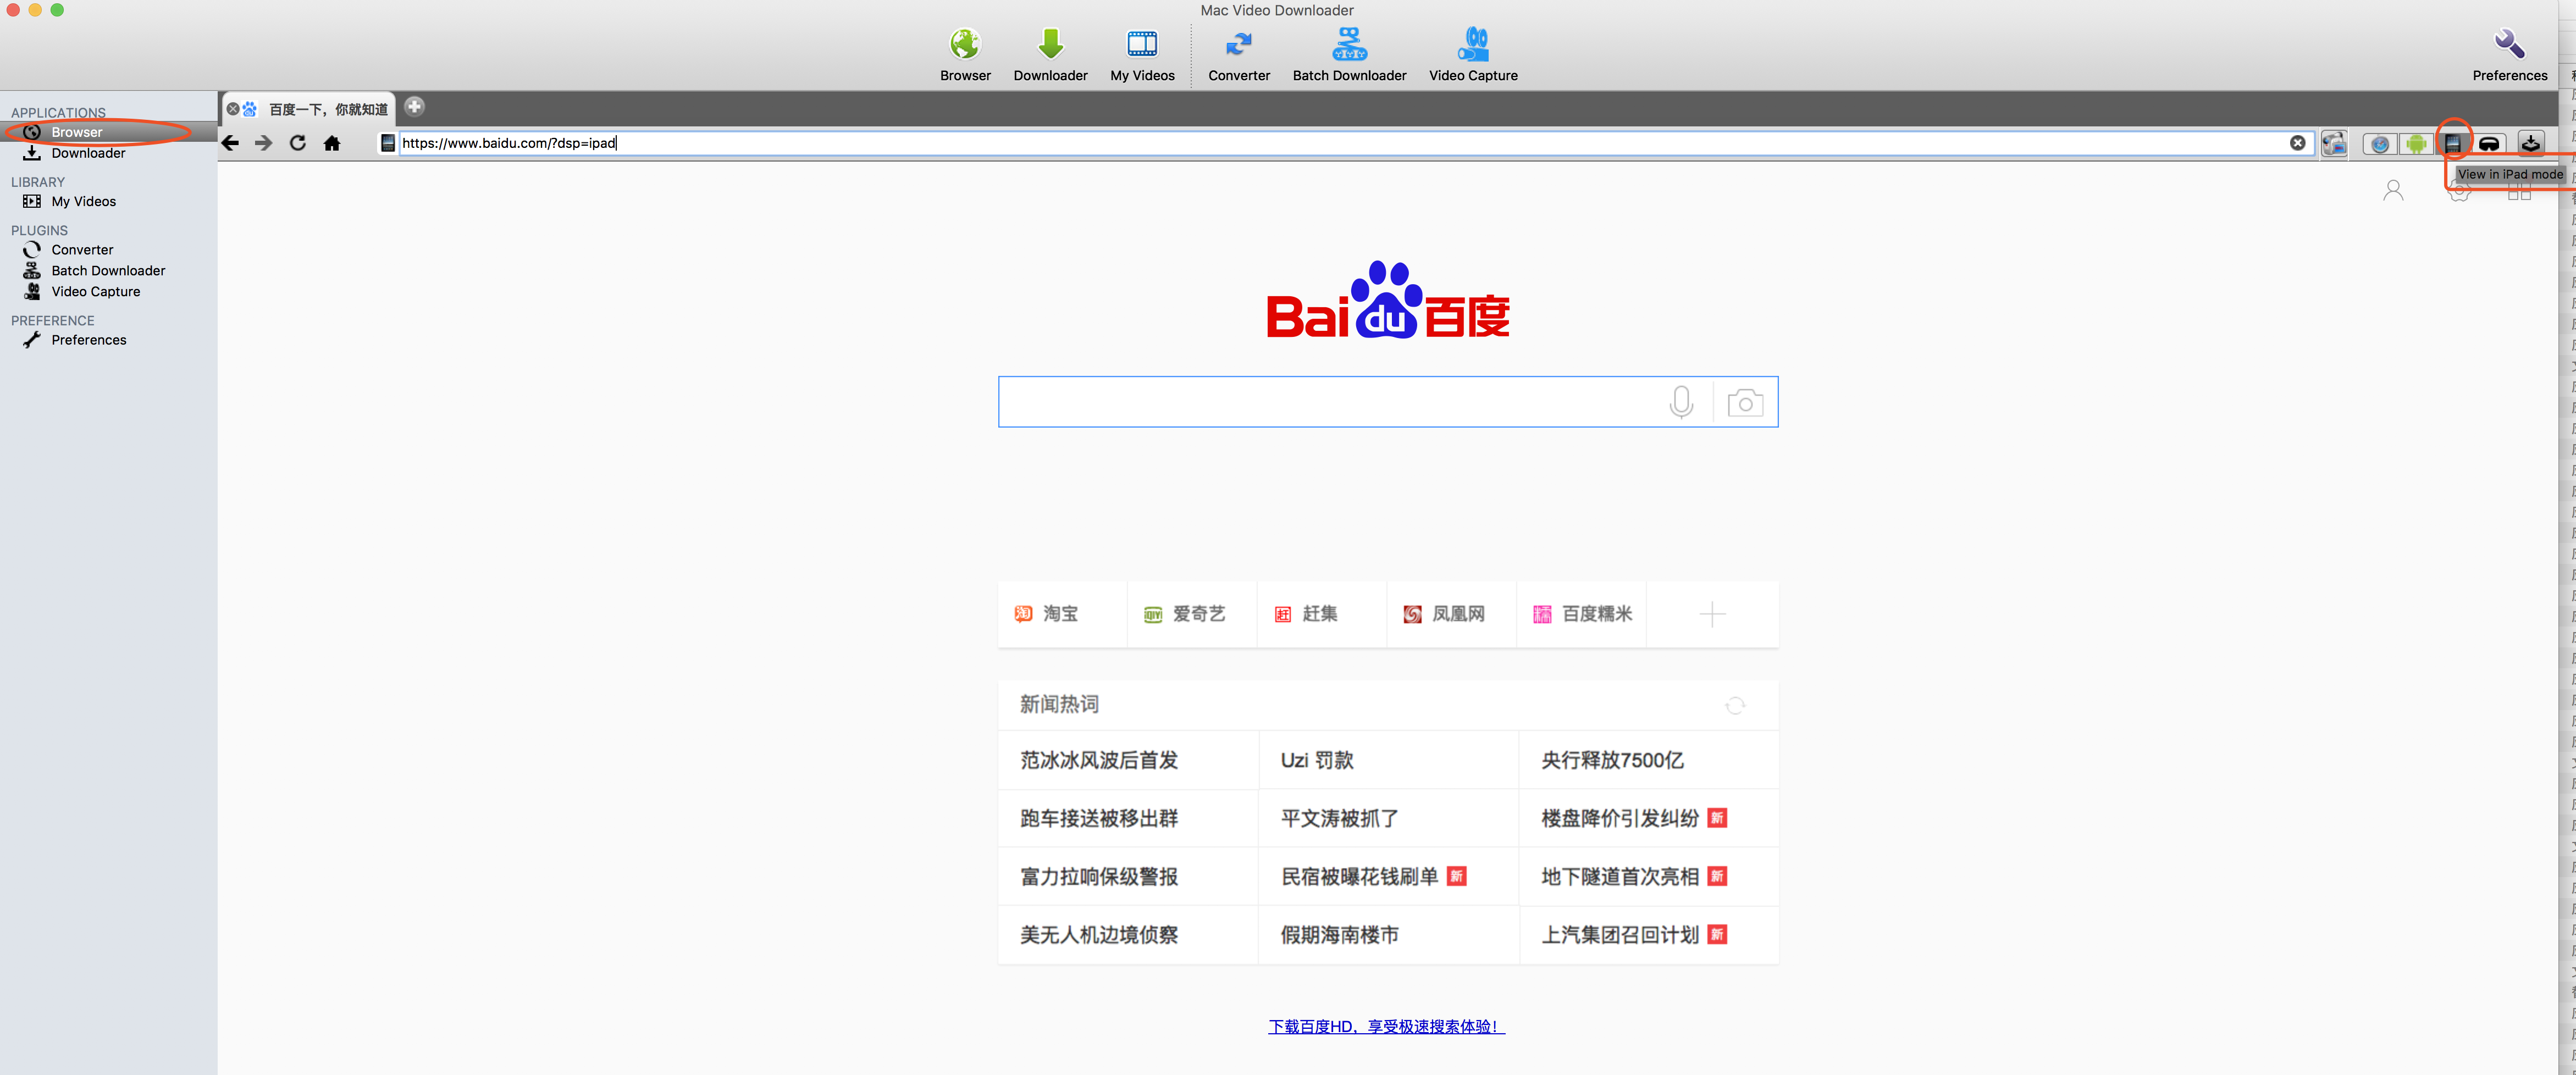Clear the address bar with X button
This screenshot has height=1075, width=2576.
click(2297, 143)
